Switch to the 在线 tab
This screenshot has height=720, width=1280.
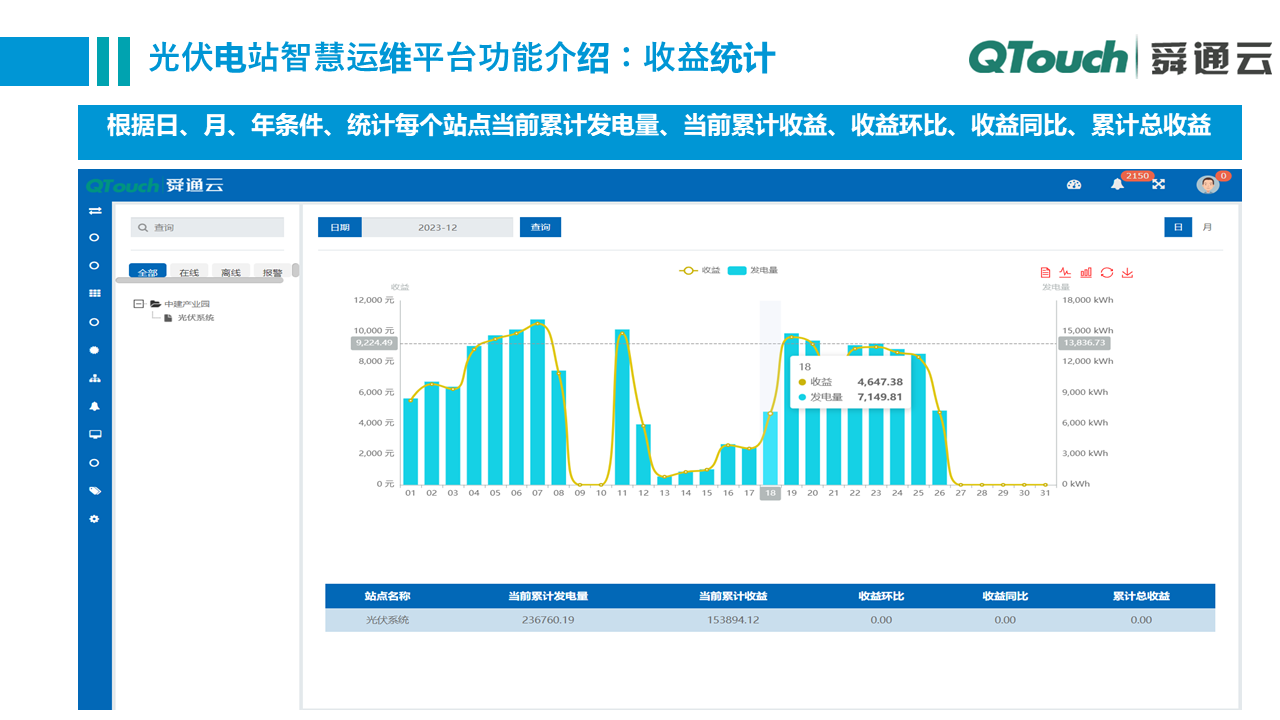[189, 271]
